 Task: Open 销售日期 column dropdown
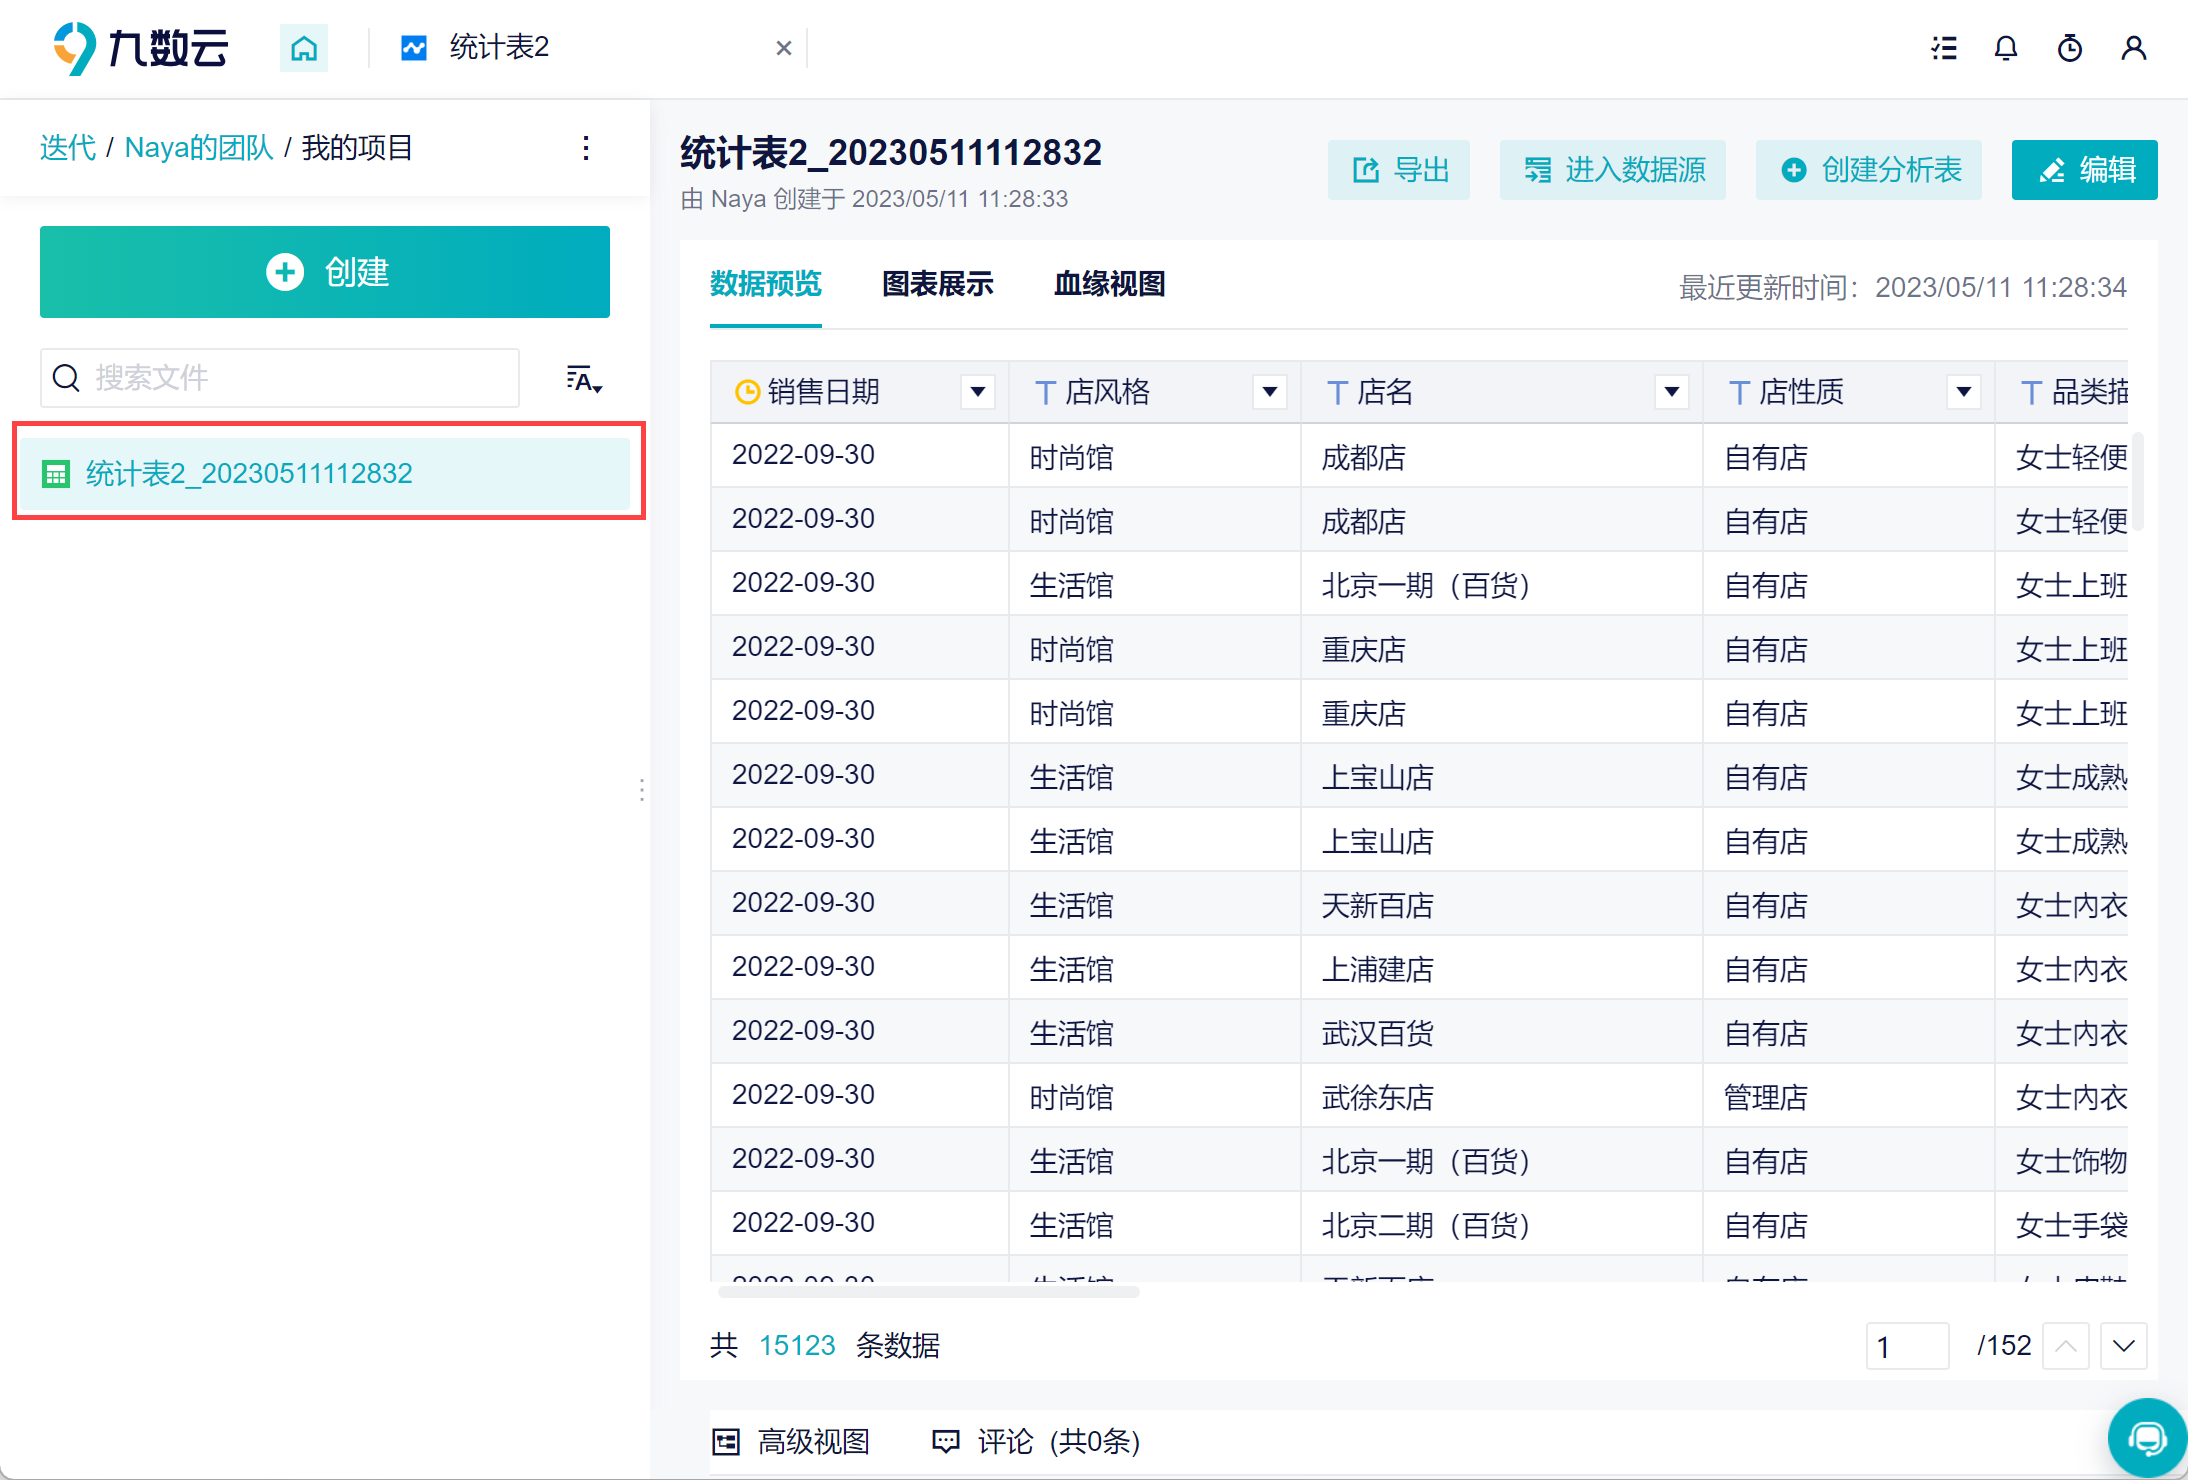pyautogui.click(x=978, y=392)
